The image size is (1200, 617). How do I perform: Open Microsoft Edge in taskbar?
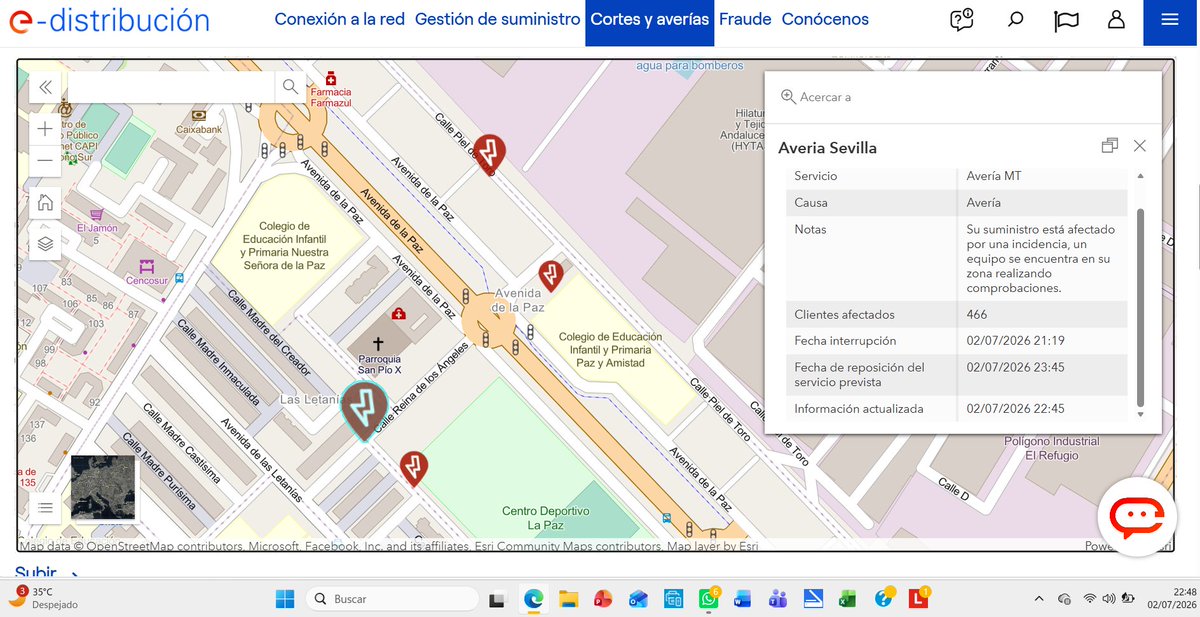pos(532,599)
